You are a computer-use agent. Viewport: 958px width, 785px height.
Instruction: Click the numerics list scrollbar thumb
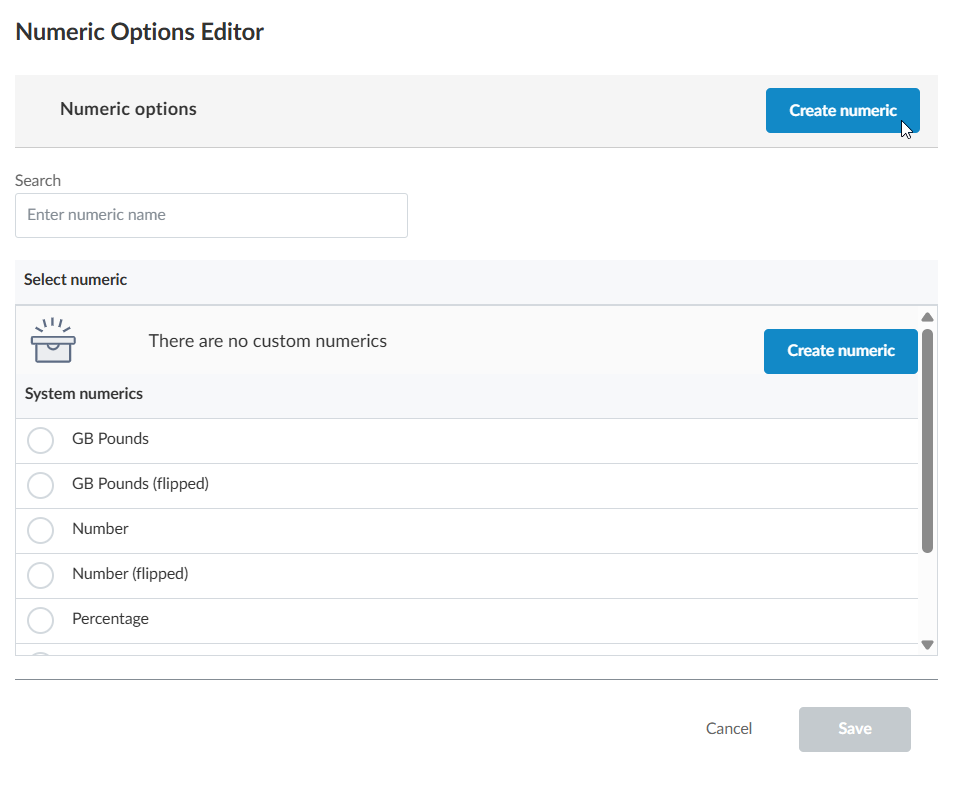click(x=927, y=440)
